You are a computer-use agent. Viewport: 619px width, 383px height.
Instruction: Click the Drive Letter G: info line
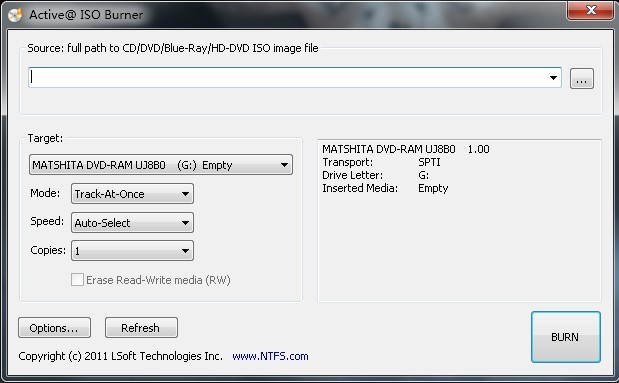click(375, 175)
